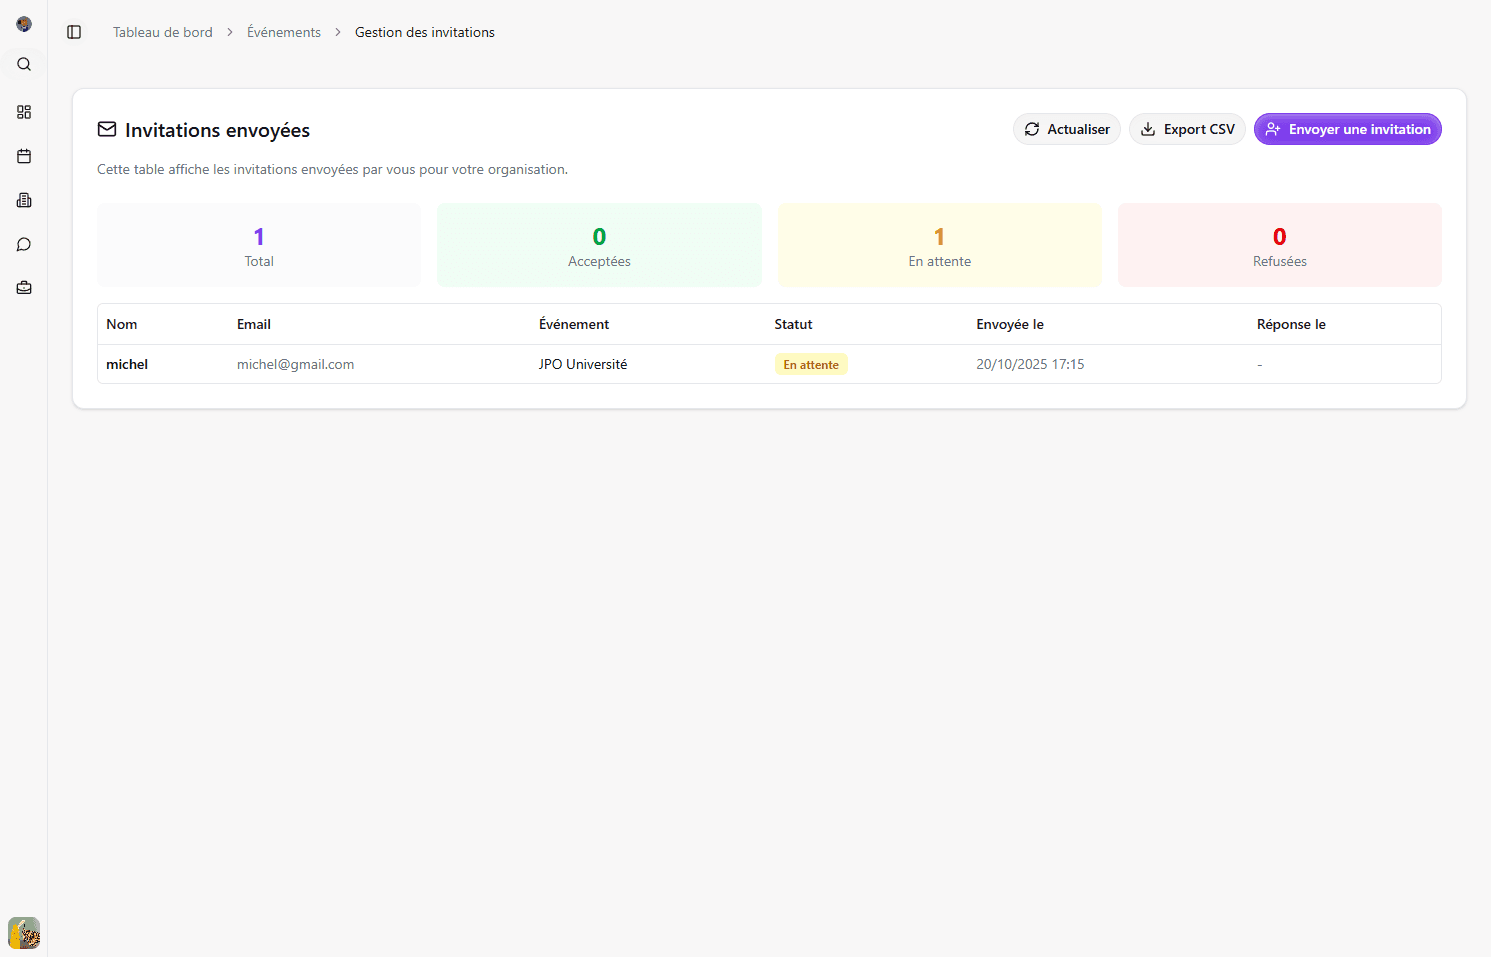Open the dashboard grid icon in sidebar
1491x957 pixels.
pyautogui.click(x=24, y=112)
